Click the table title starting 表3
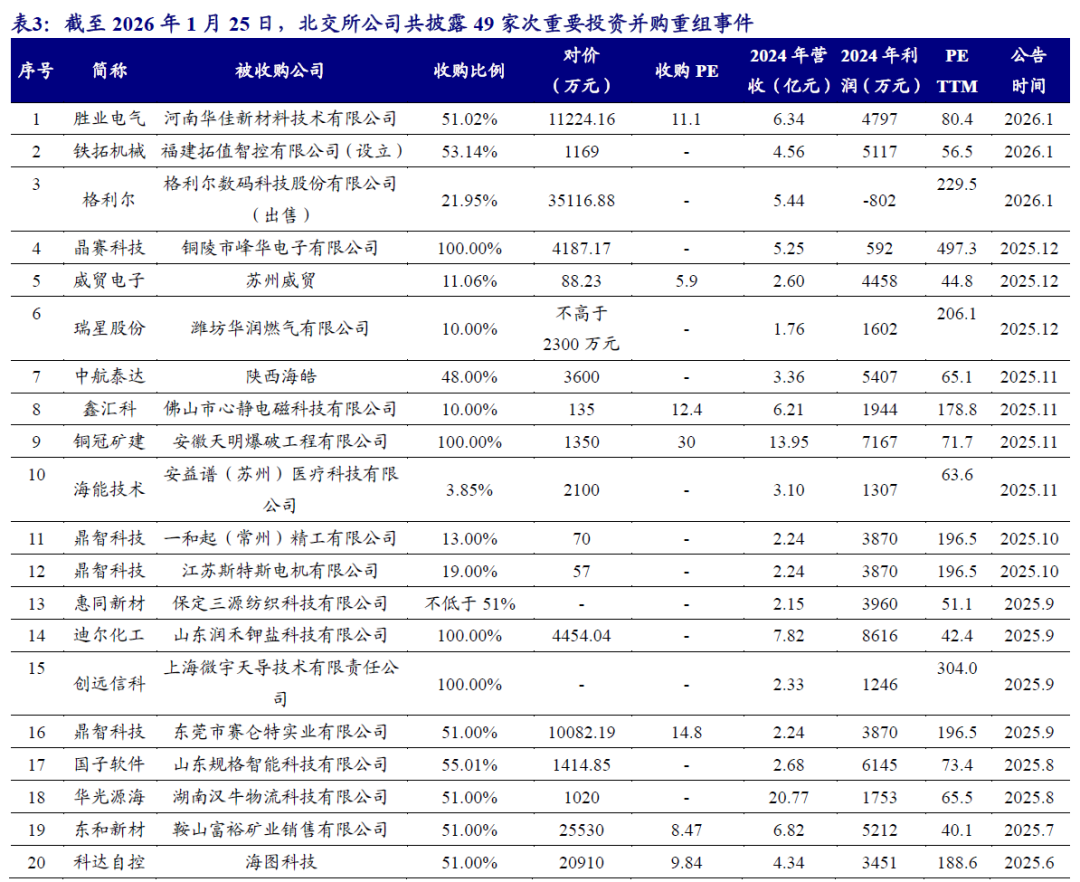The image size is (1080, 882). click(382, 23)
